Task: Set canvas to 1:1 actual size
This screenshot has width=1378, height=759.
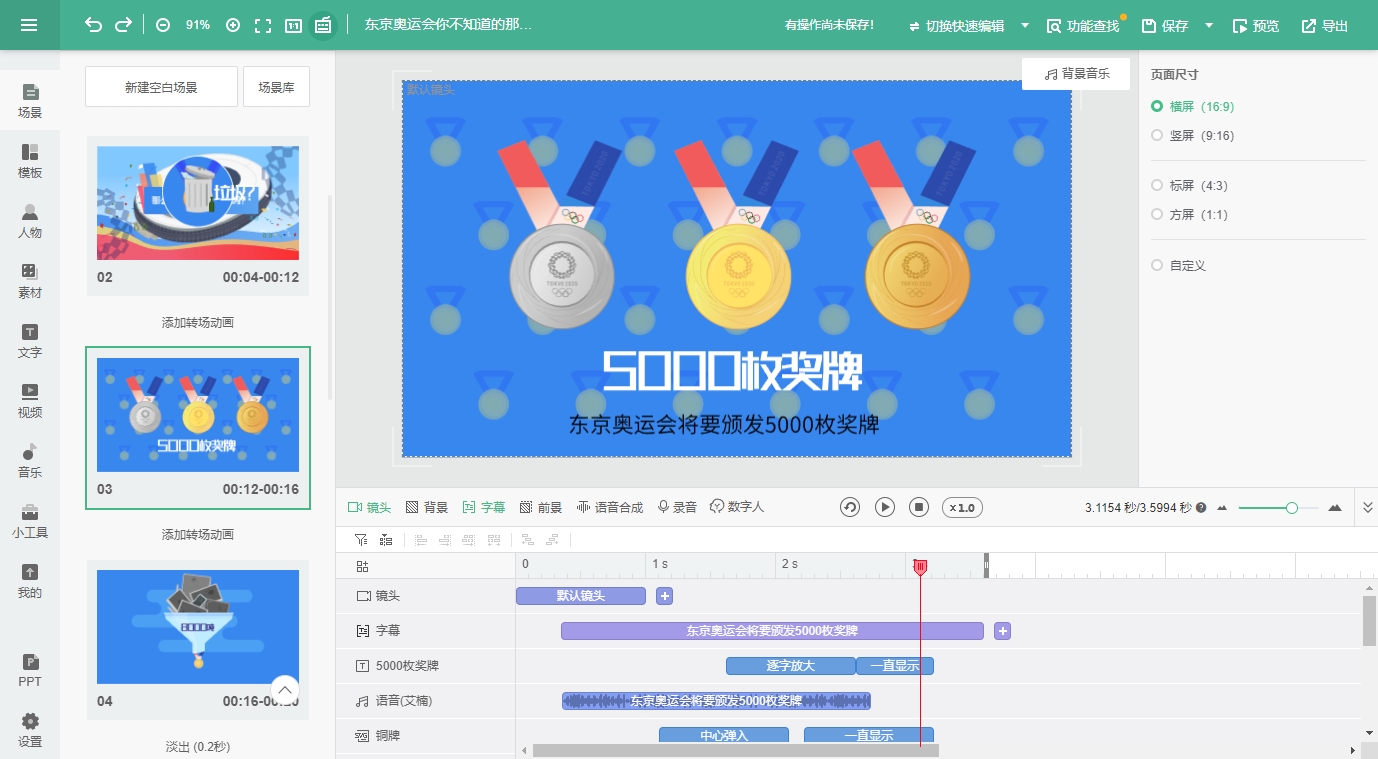Action: pyautogui.click(x=293, y=25)
